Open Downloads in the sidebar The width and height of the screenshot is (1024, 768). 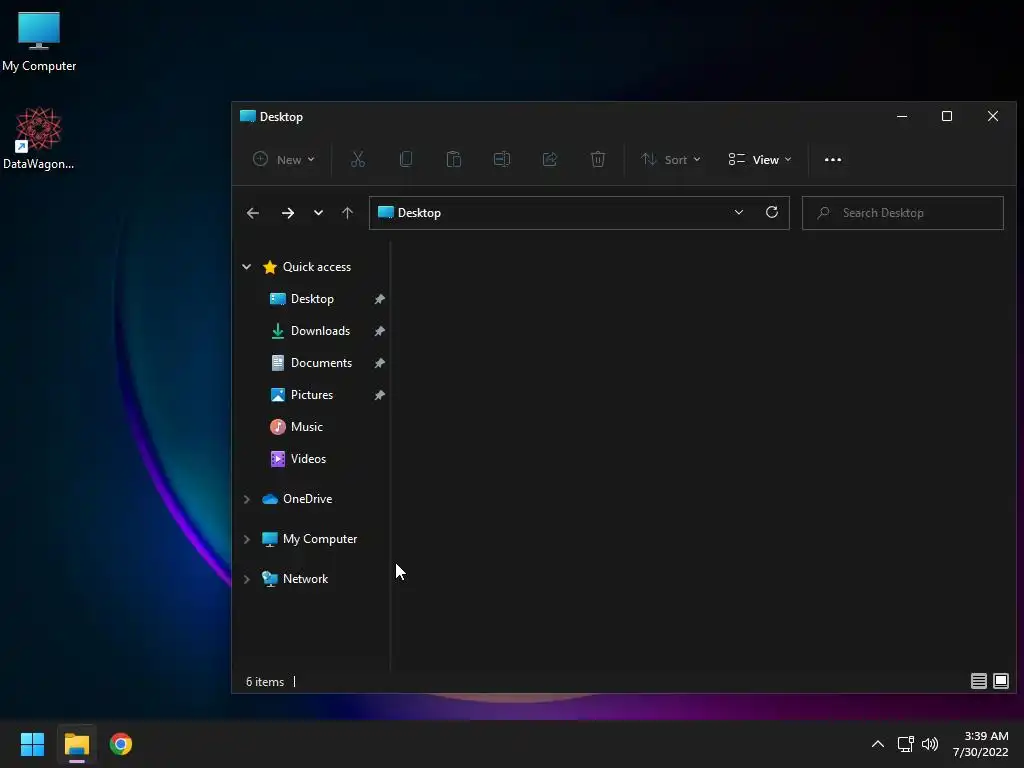[x=320, y=331]
